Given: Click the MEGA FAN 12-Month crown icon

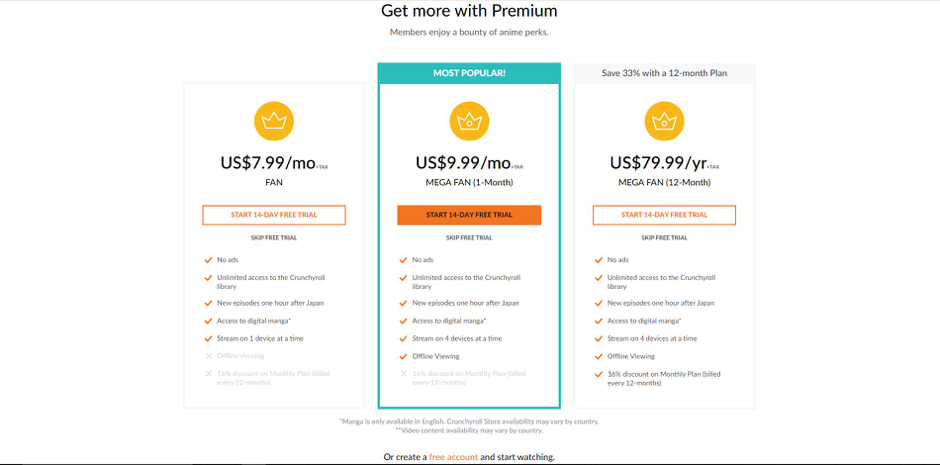Looking at the screenshot, I should click(664, 121).
